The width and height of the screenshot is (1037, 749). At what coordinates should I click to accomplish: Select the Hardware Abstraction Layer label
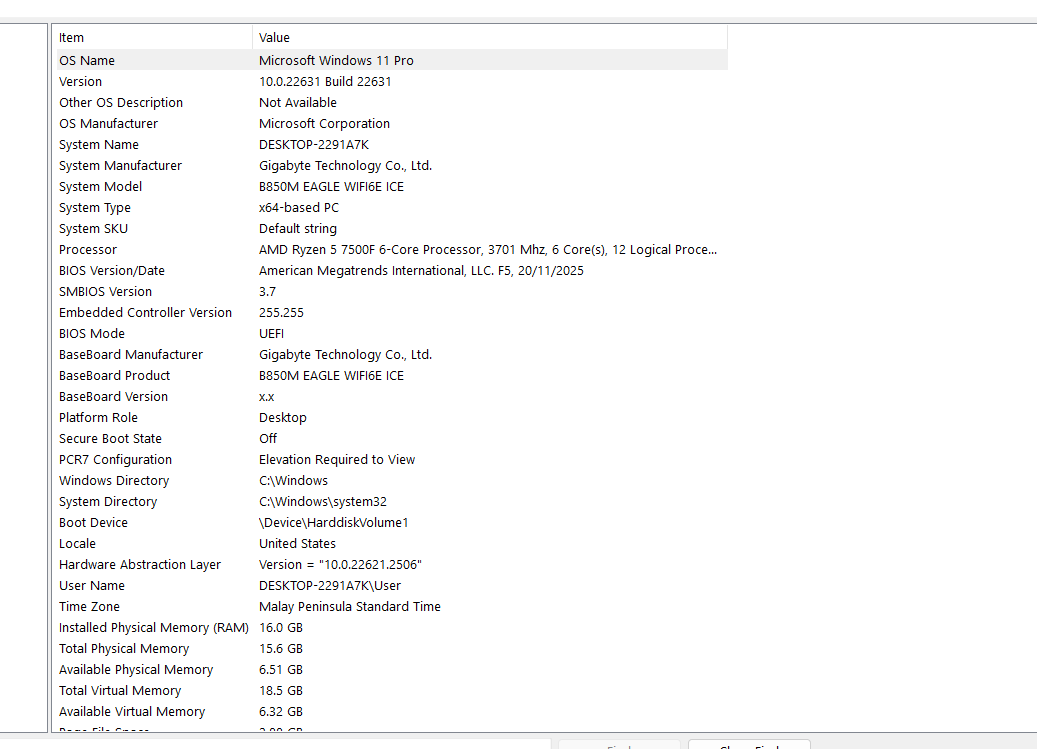(x=140, y=565)
